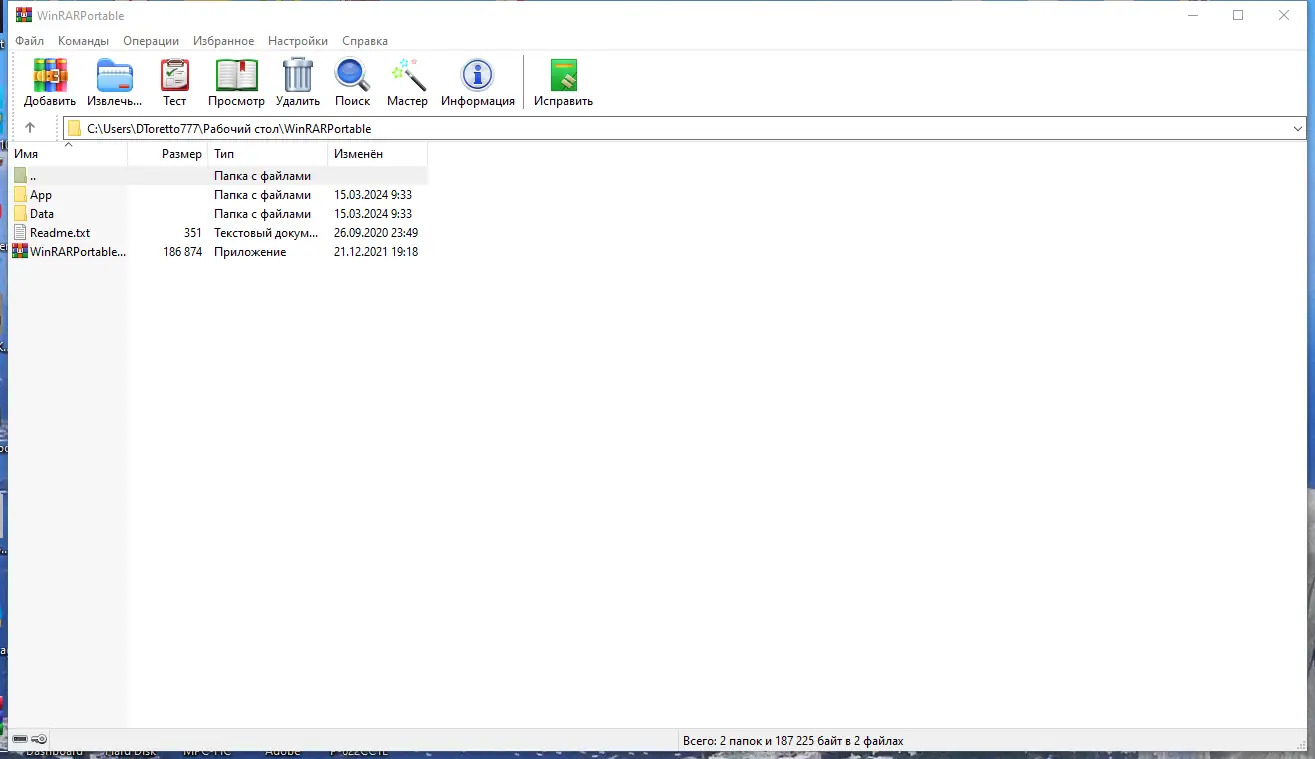Run the Тест (Test) archive tool
This screenshot has width=1315, height=759.
[x=175, y=75]
